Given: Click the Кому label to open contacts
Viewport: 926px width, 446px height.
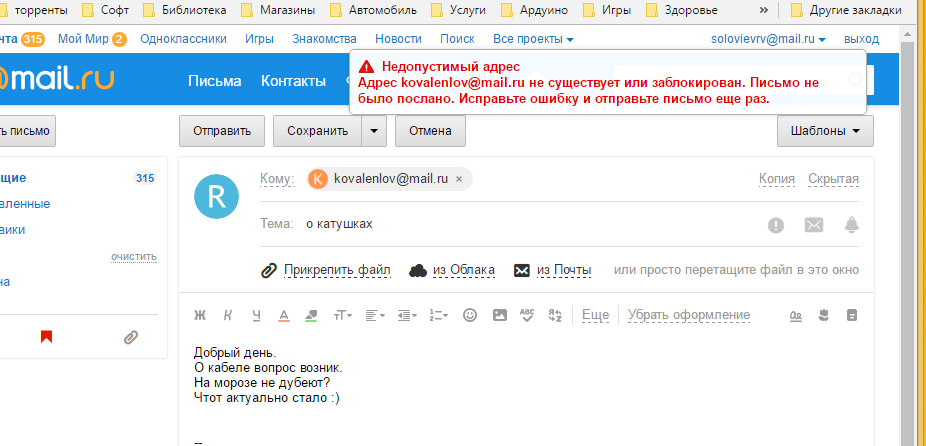Looking at the screenshot, I should pyautogui.click(x=277, y=179).
